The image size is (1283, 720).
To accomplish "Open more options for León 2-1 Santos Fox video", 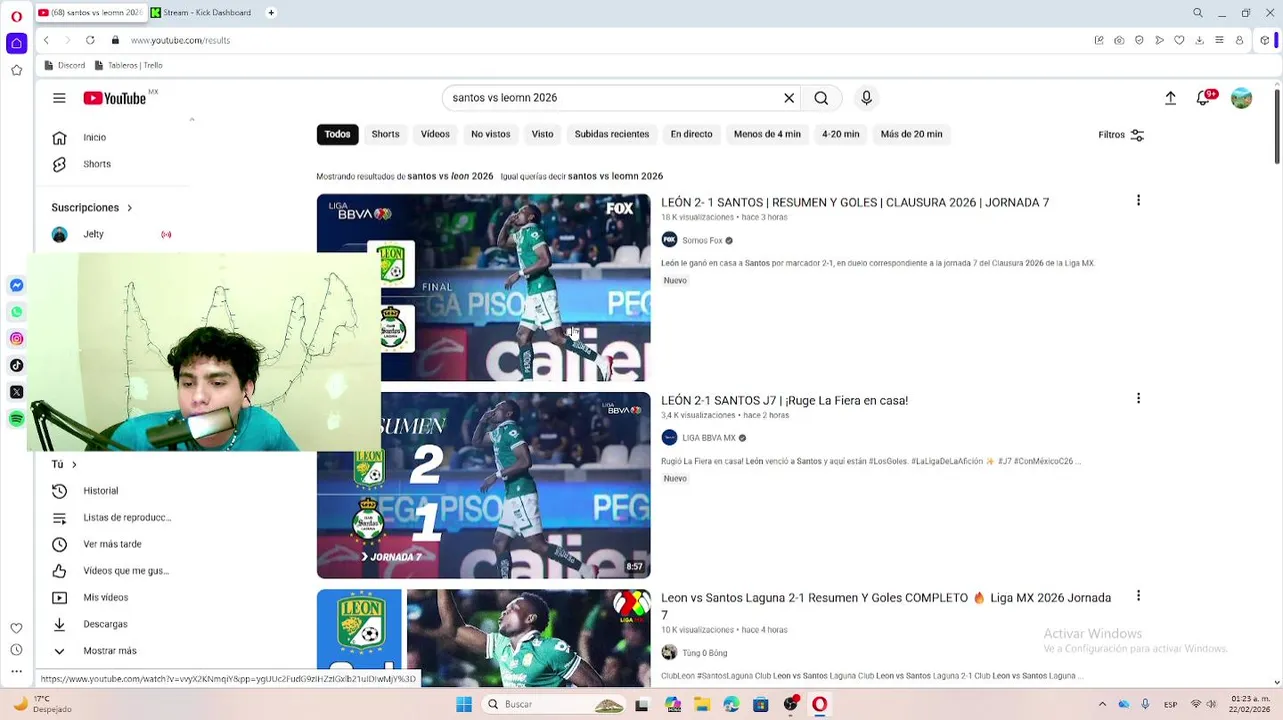I will 1138,201.
